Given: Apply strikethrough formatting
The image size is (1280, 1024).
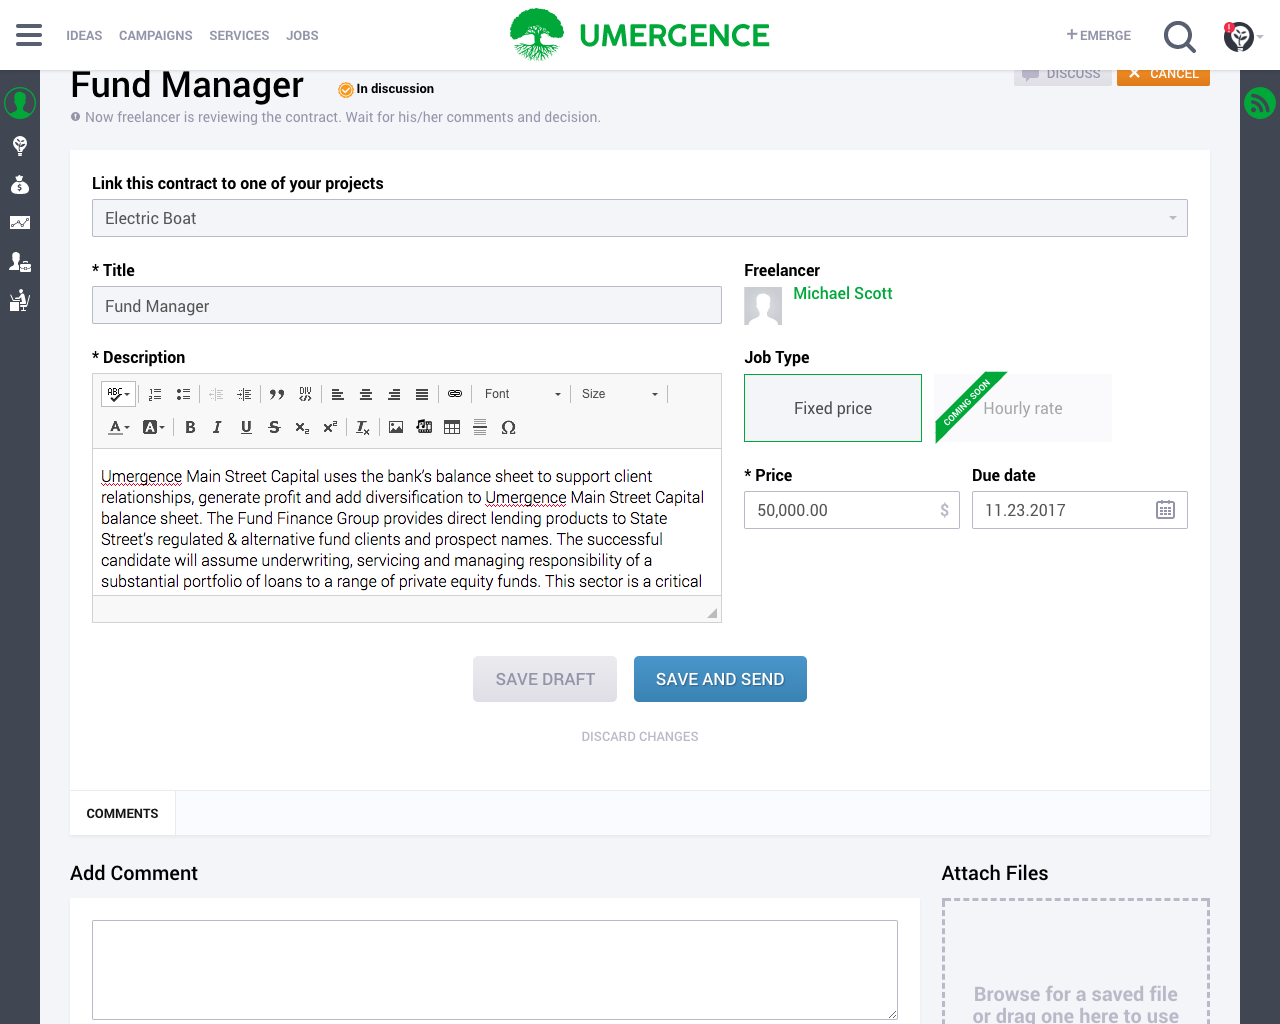Looking at the screenshot, I should tap(273, 427).
